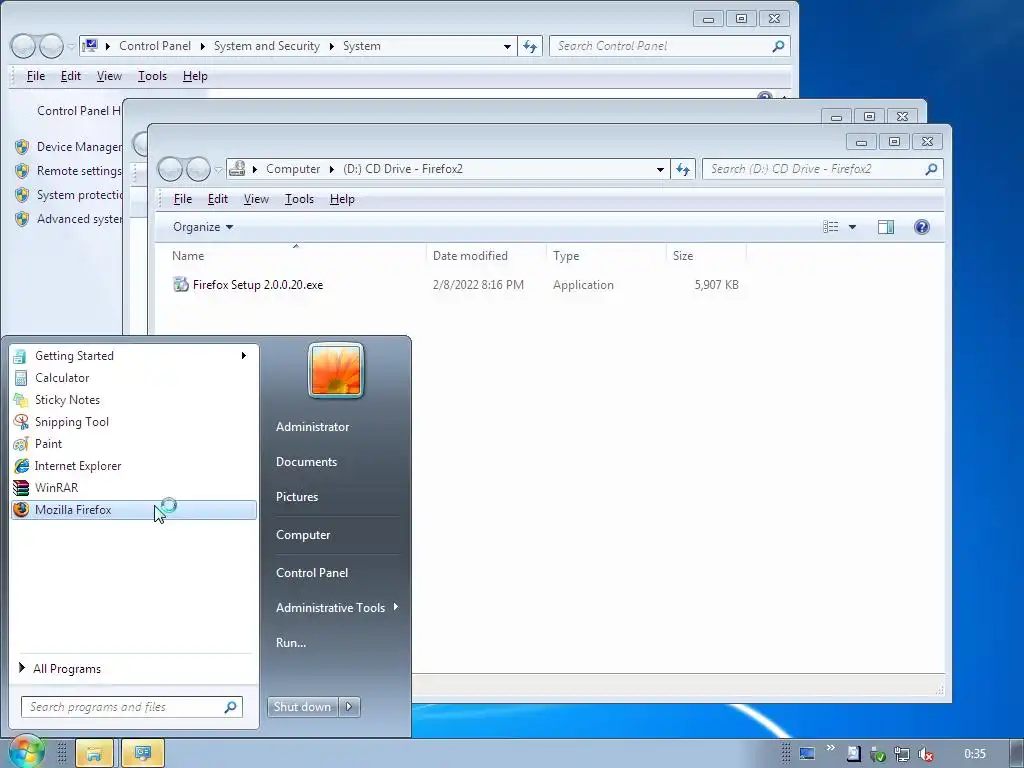This screenshot has height=768, width=1024.
Task: Open Pictures from Start menu
Action: pyautogui.click(x=297, y=497)
